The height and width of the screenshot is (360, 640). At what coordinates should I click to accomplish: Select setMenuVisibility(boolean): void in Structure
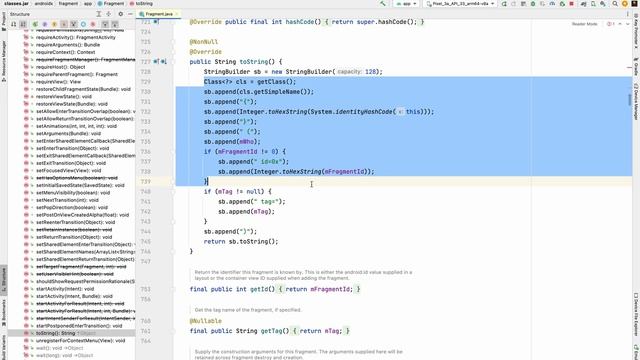(73, 193)
